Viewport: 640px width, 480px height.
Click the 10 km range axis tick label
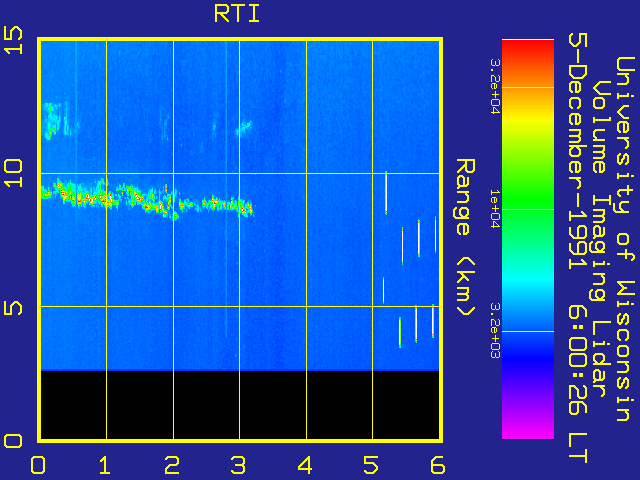13,173
